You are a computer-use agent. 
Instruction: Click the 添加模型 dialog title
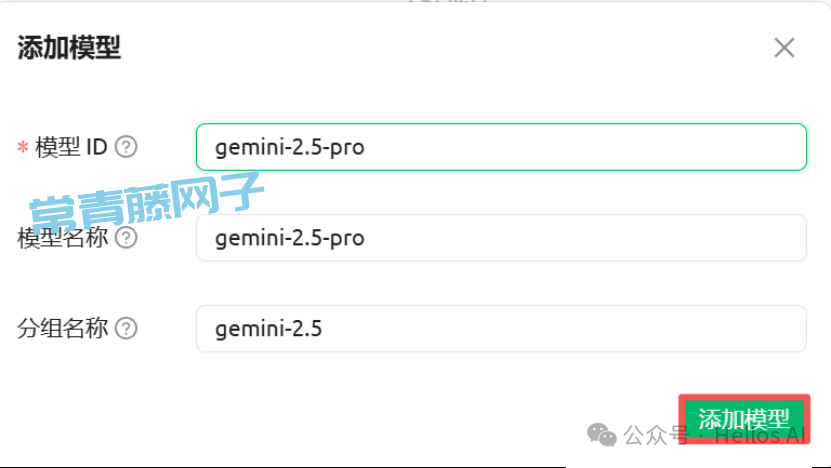[x=69, y=48]
